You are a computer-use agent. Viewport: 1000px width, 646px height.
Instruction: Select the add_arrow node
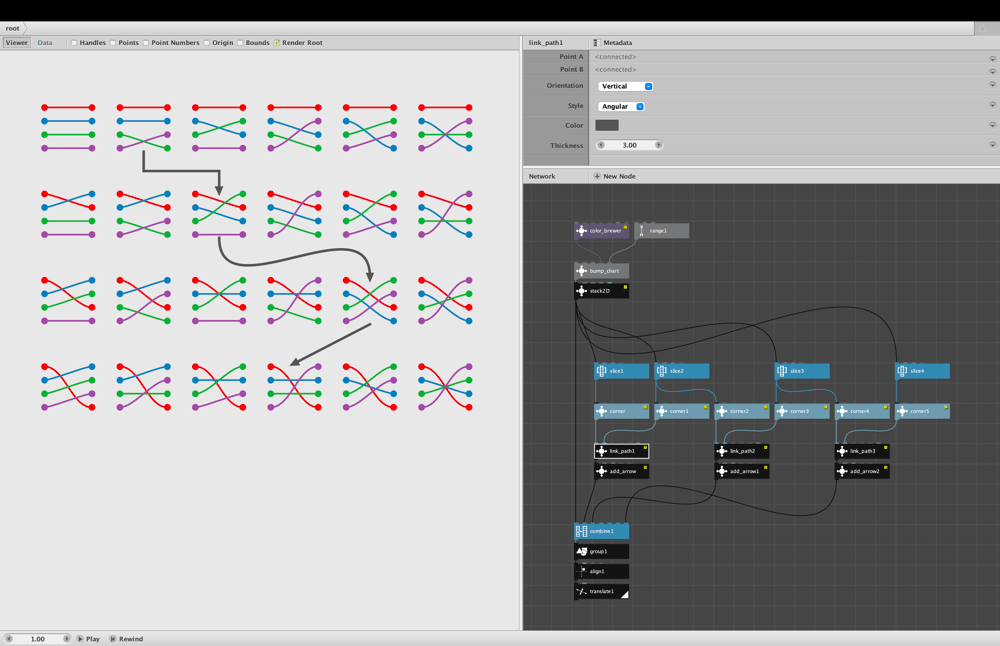(x=622, y=471)
